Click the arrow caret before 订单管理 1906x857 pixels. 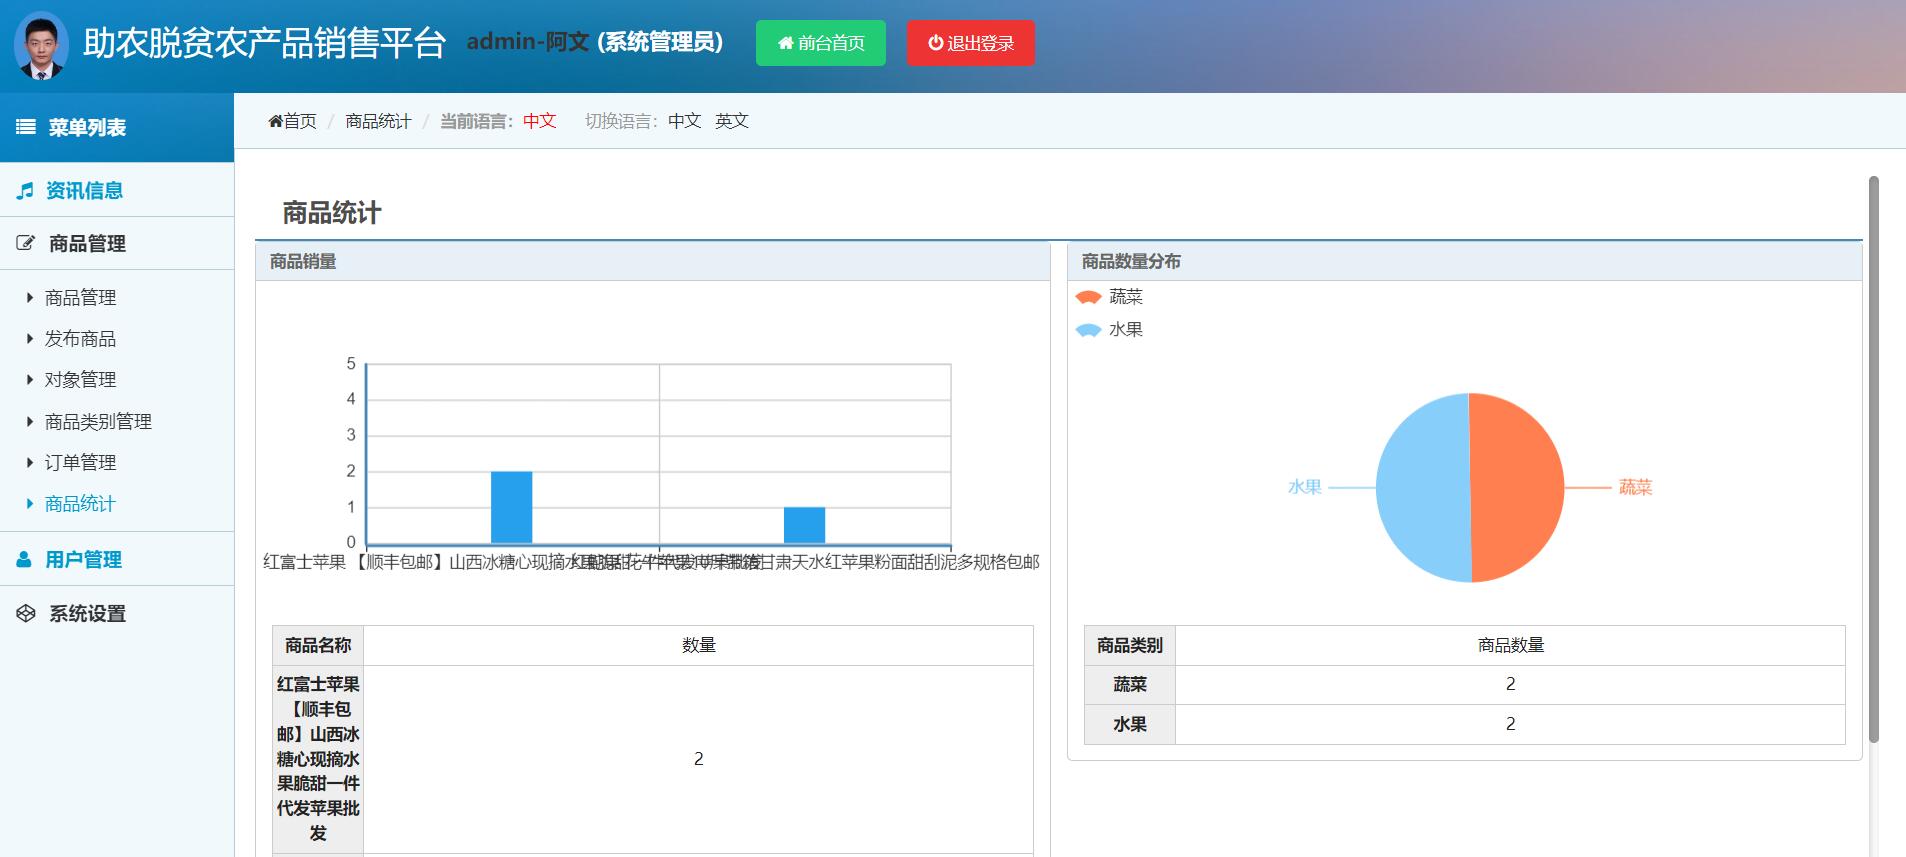[x=30, y=462]
